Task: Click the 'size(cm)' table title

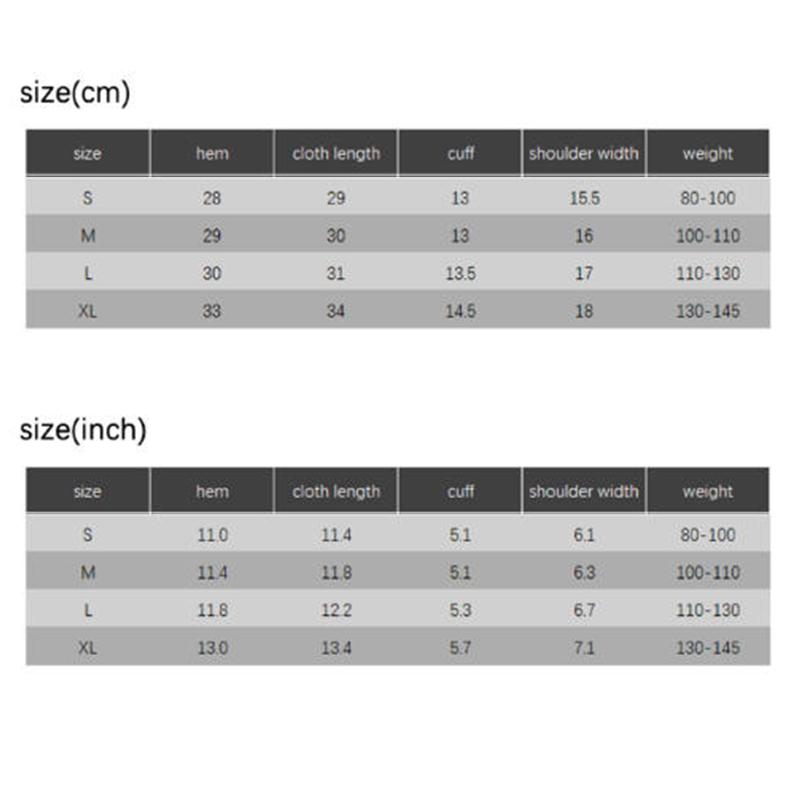Action: [x=76, y=93]
